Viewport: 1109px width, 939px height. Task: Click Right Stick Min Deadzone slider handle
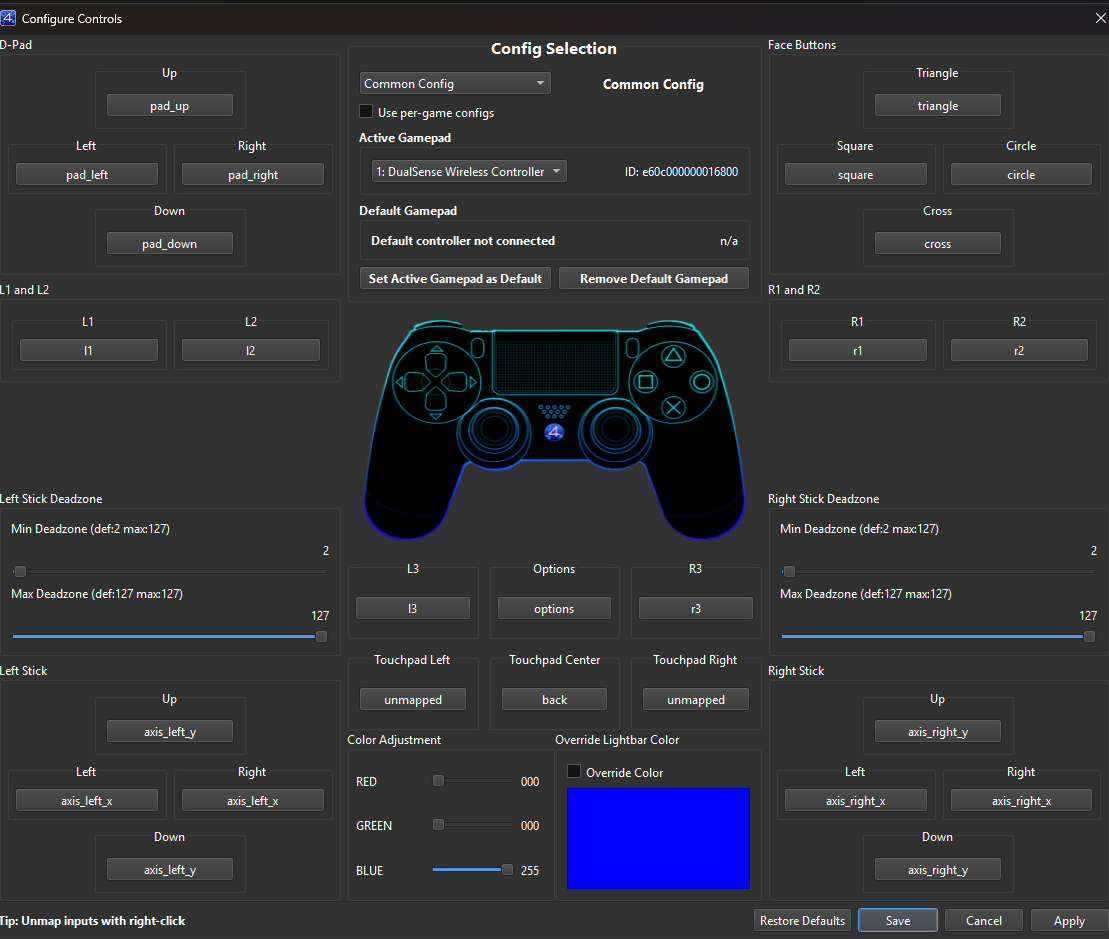(789, 571)
